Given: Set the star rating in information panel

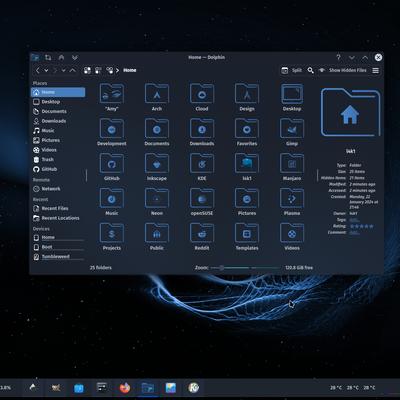Looking at the screenshot, I should pos(361,226).
